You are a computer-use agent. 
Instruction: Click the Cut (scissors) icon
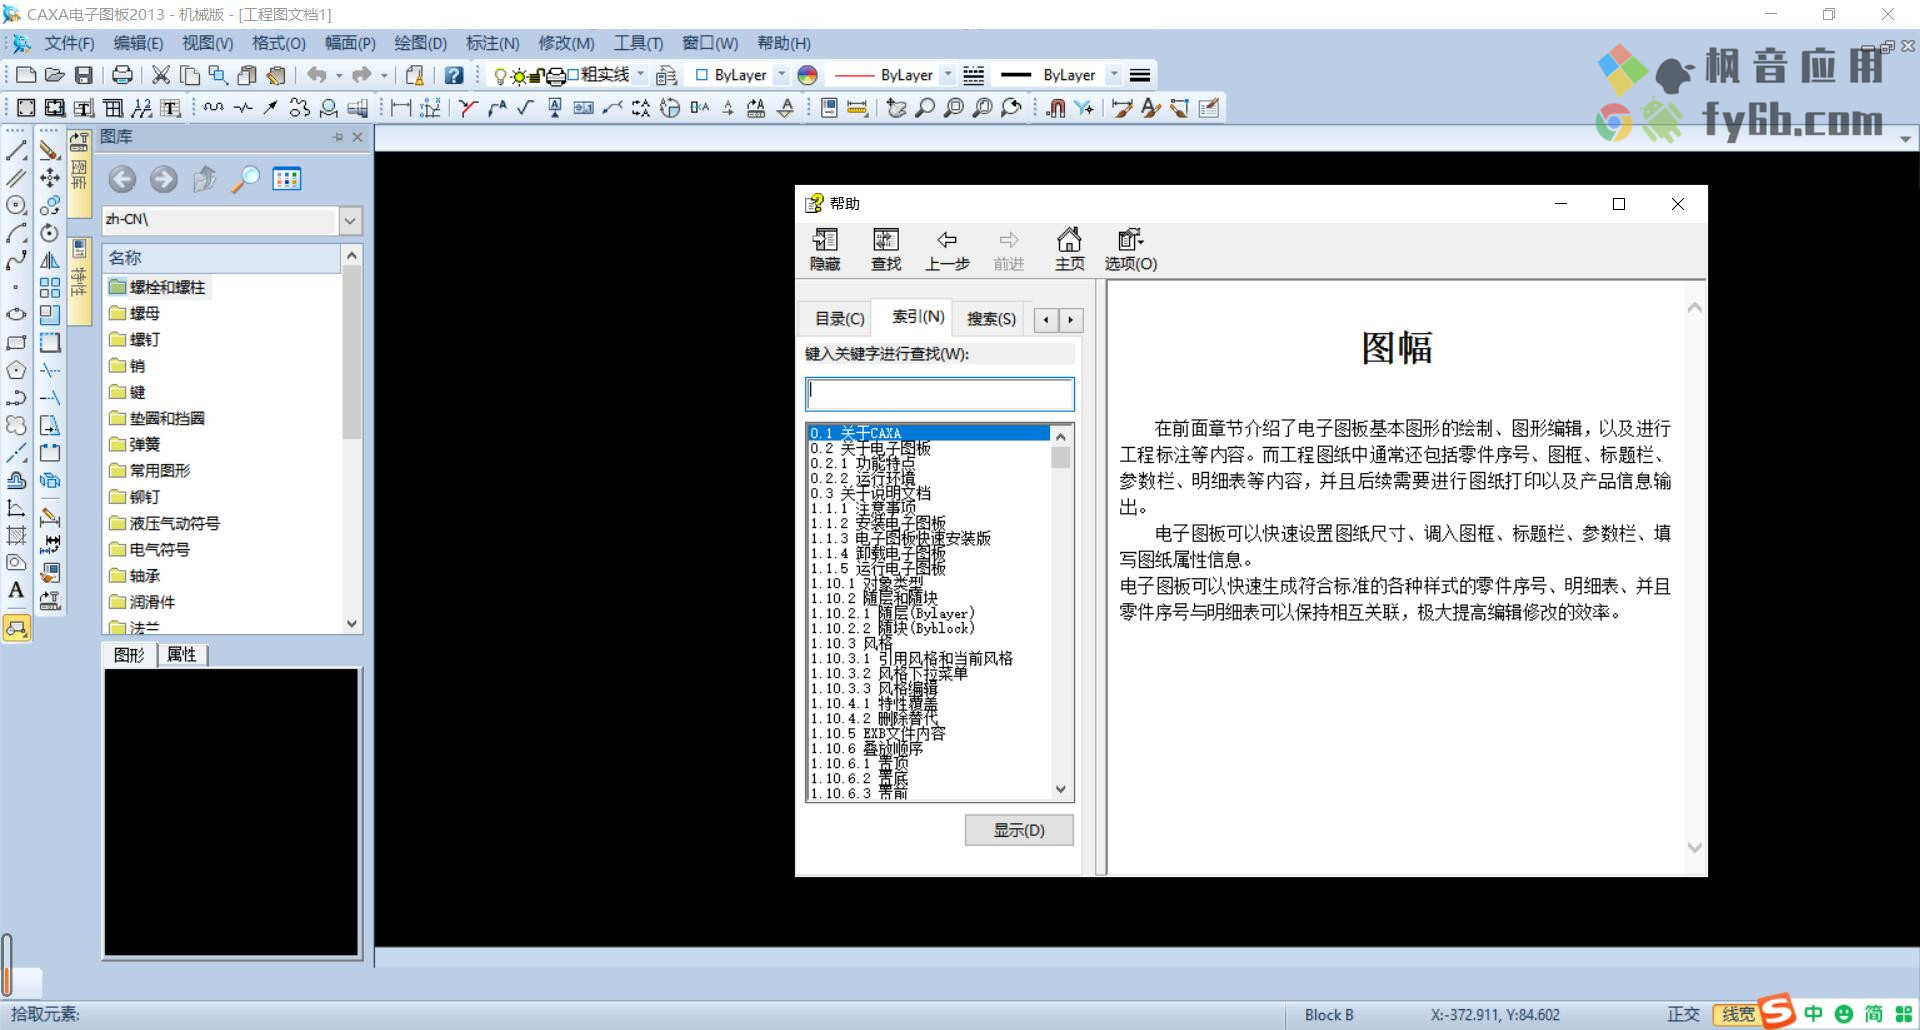(x=160, y=75)
